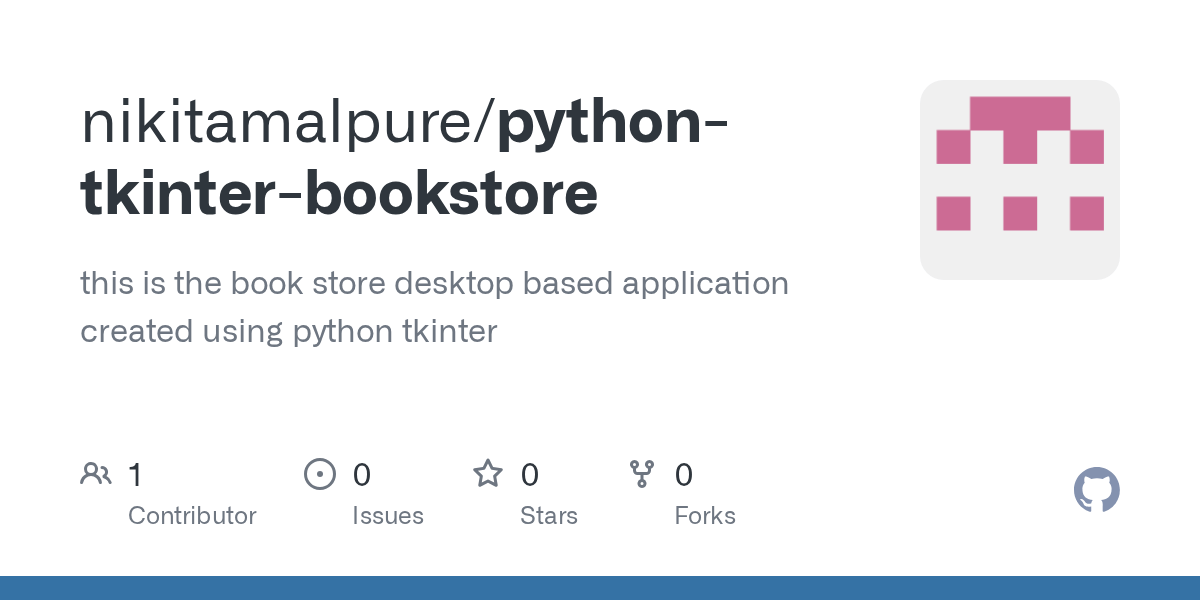Click the forks branch icon
This screenshot has width=1200, height=600.
pos(642,474)
